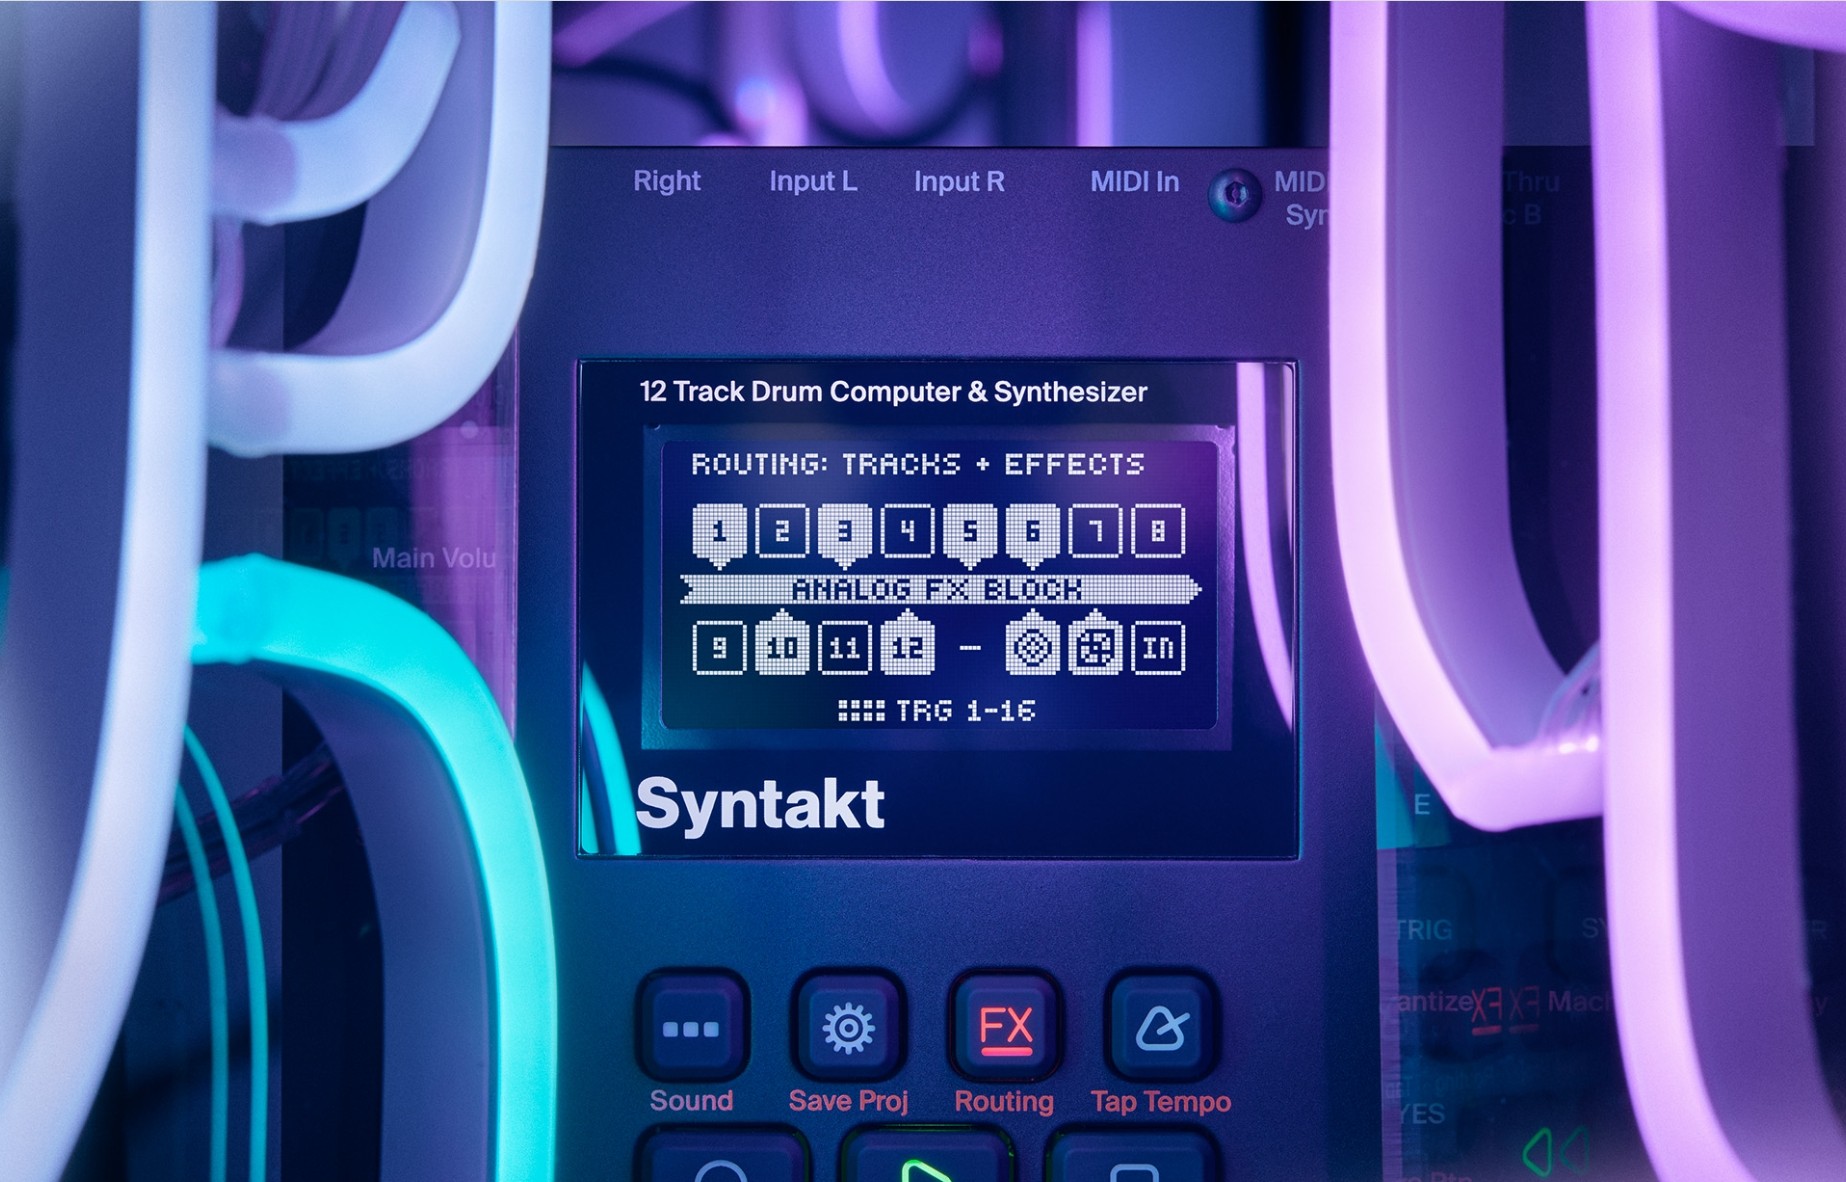Select the red FX Routing key
The height and width of the screenshot is (1182, 1846).
point(1005,1027)
